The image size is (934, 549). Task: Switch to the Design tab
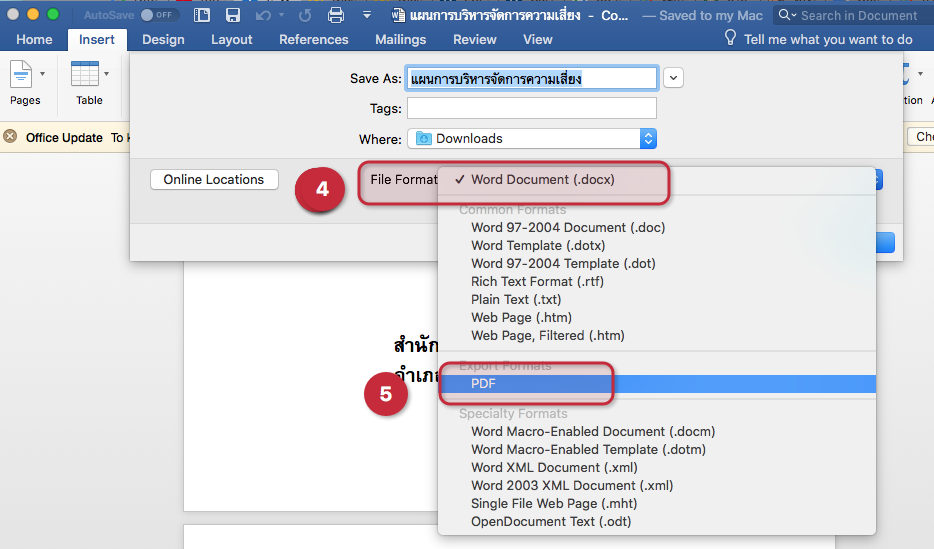(163, 39)
